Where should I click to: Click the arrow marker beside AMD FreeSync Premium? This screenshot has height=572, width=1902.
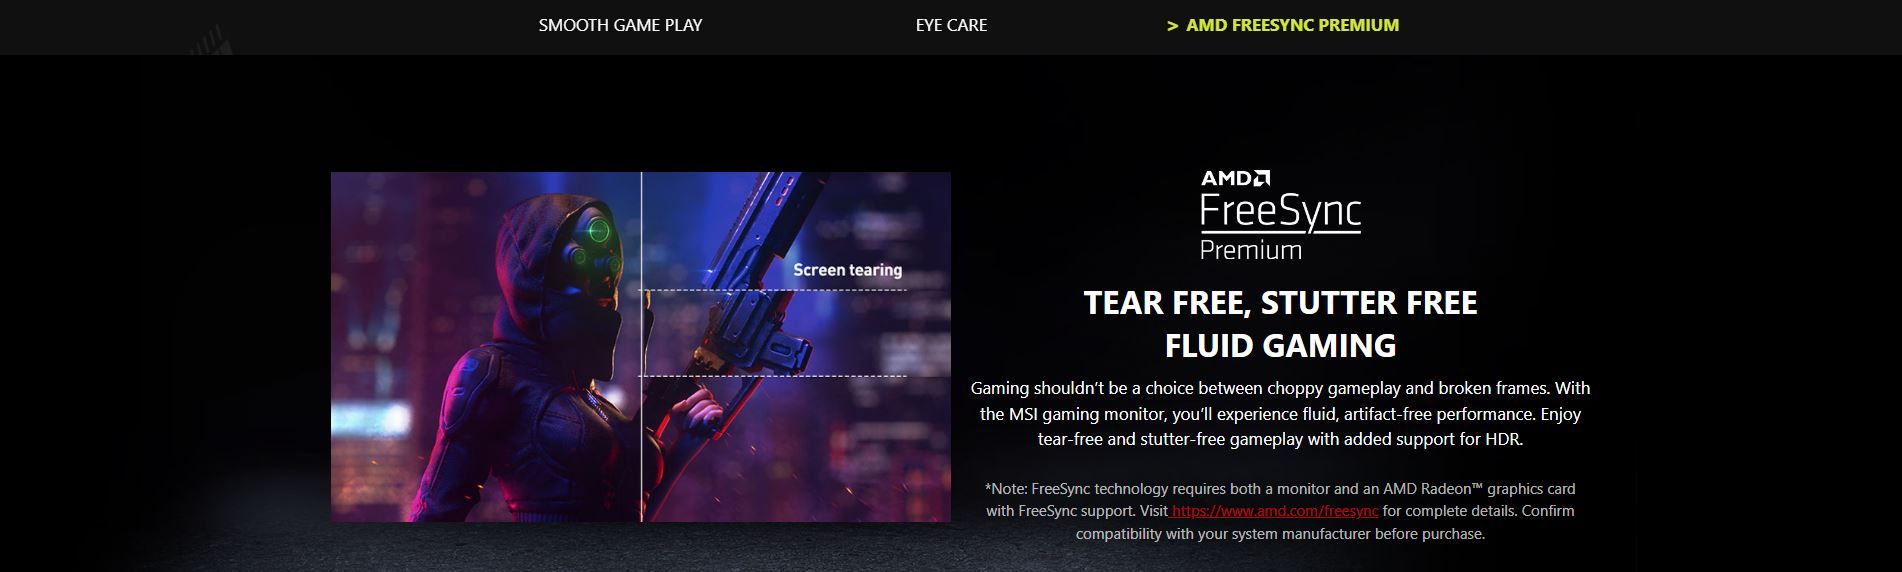coord(1172,26)
